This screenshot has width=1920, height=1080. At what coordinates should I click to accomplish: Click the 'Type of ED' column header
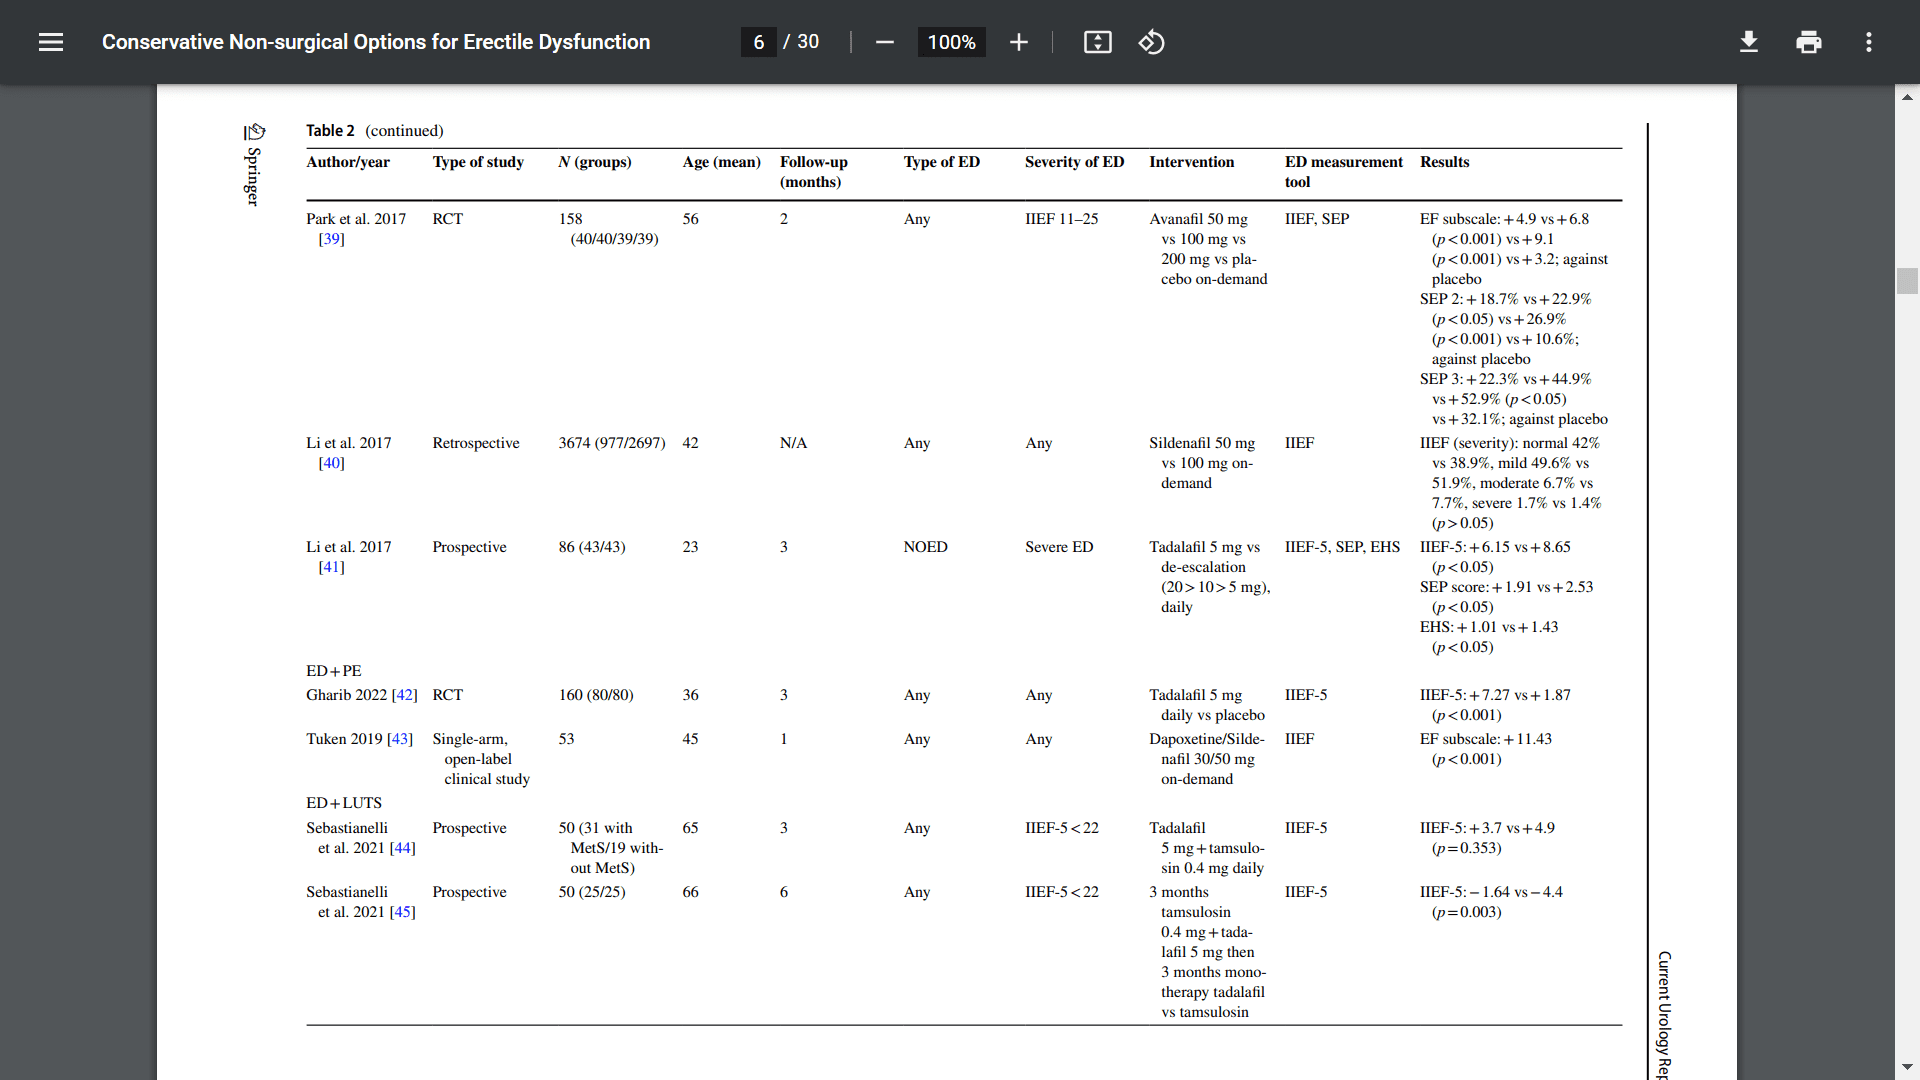[941, 162]
